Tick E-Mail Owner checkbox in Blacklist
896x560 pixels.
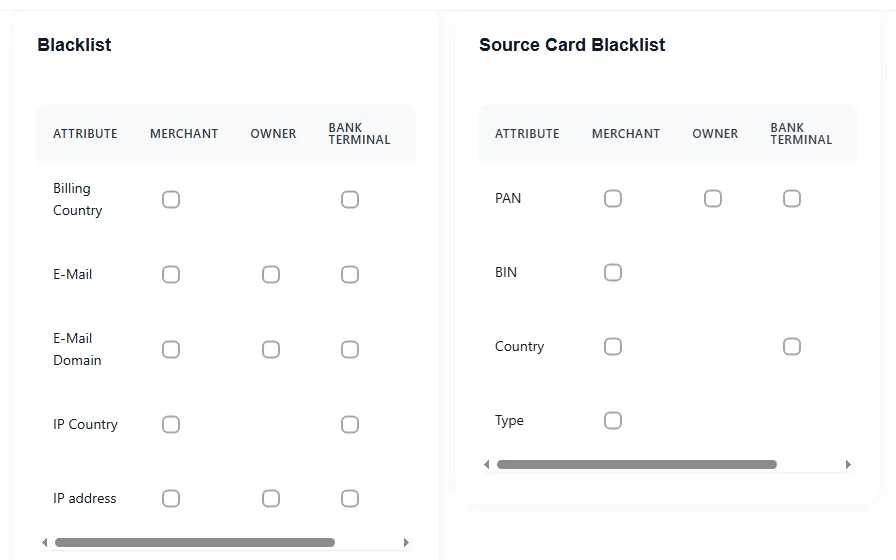pos(271,274)
